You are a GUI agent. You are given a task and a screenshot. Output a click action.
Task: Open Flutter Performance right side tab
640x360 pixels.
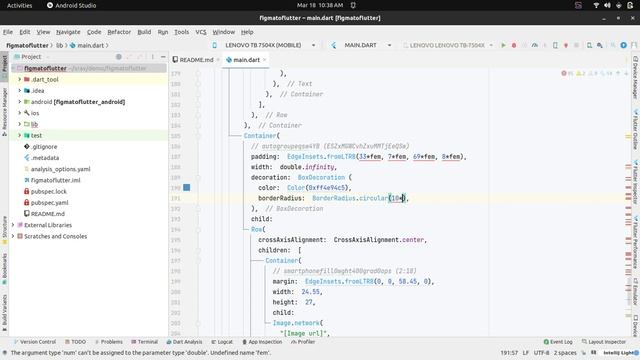636,241
